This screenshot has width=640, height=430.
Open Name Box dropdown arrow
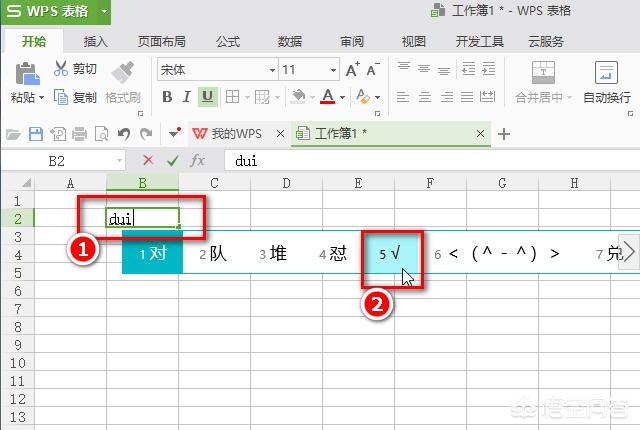click(119, 161)
